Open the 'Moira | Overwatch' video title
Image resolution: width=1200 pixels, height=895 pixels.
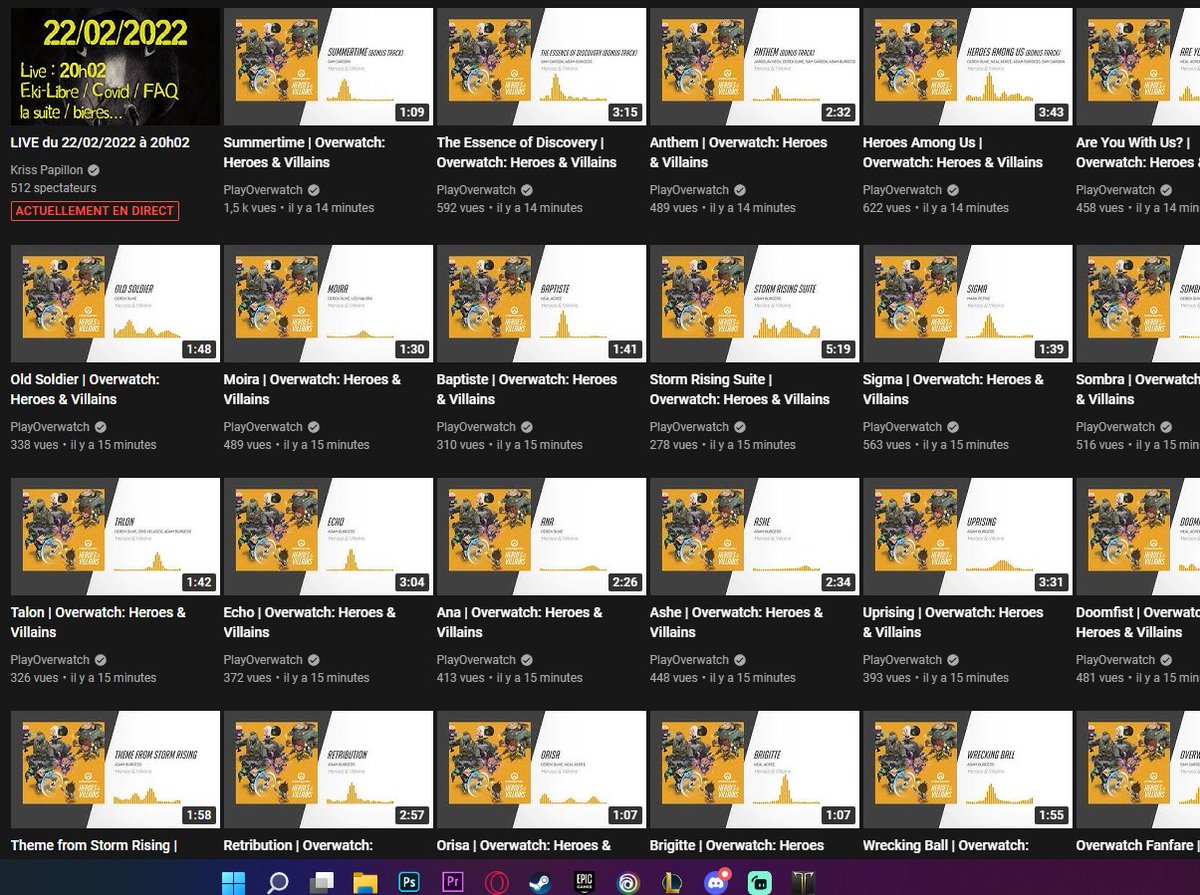pyautogui.click(x=312, y=389)
